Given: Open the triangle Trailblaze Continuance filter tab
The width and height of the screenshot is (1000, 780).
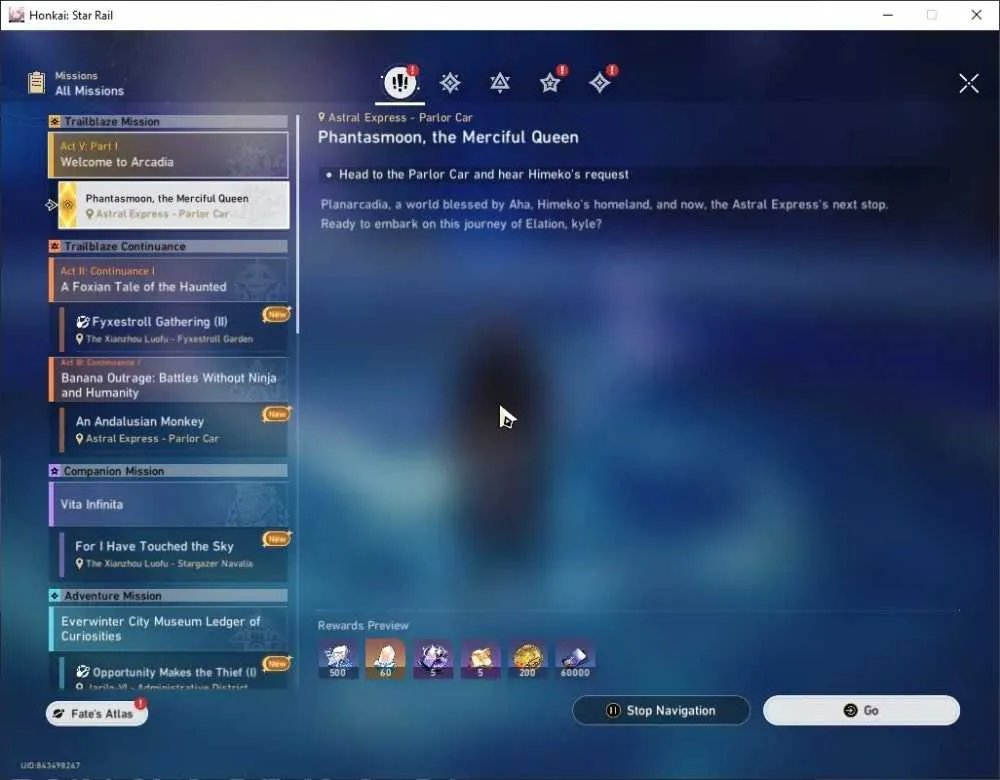Looking at the screenshot, I should 499,83.
